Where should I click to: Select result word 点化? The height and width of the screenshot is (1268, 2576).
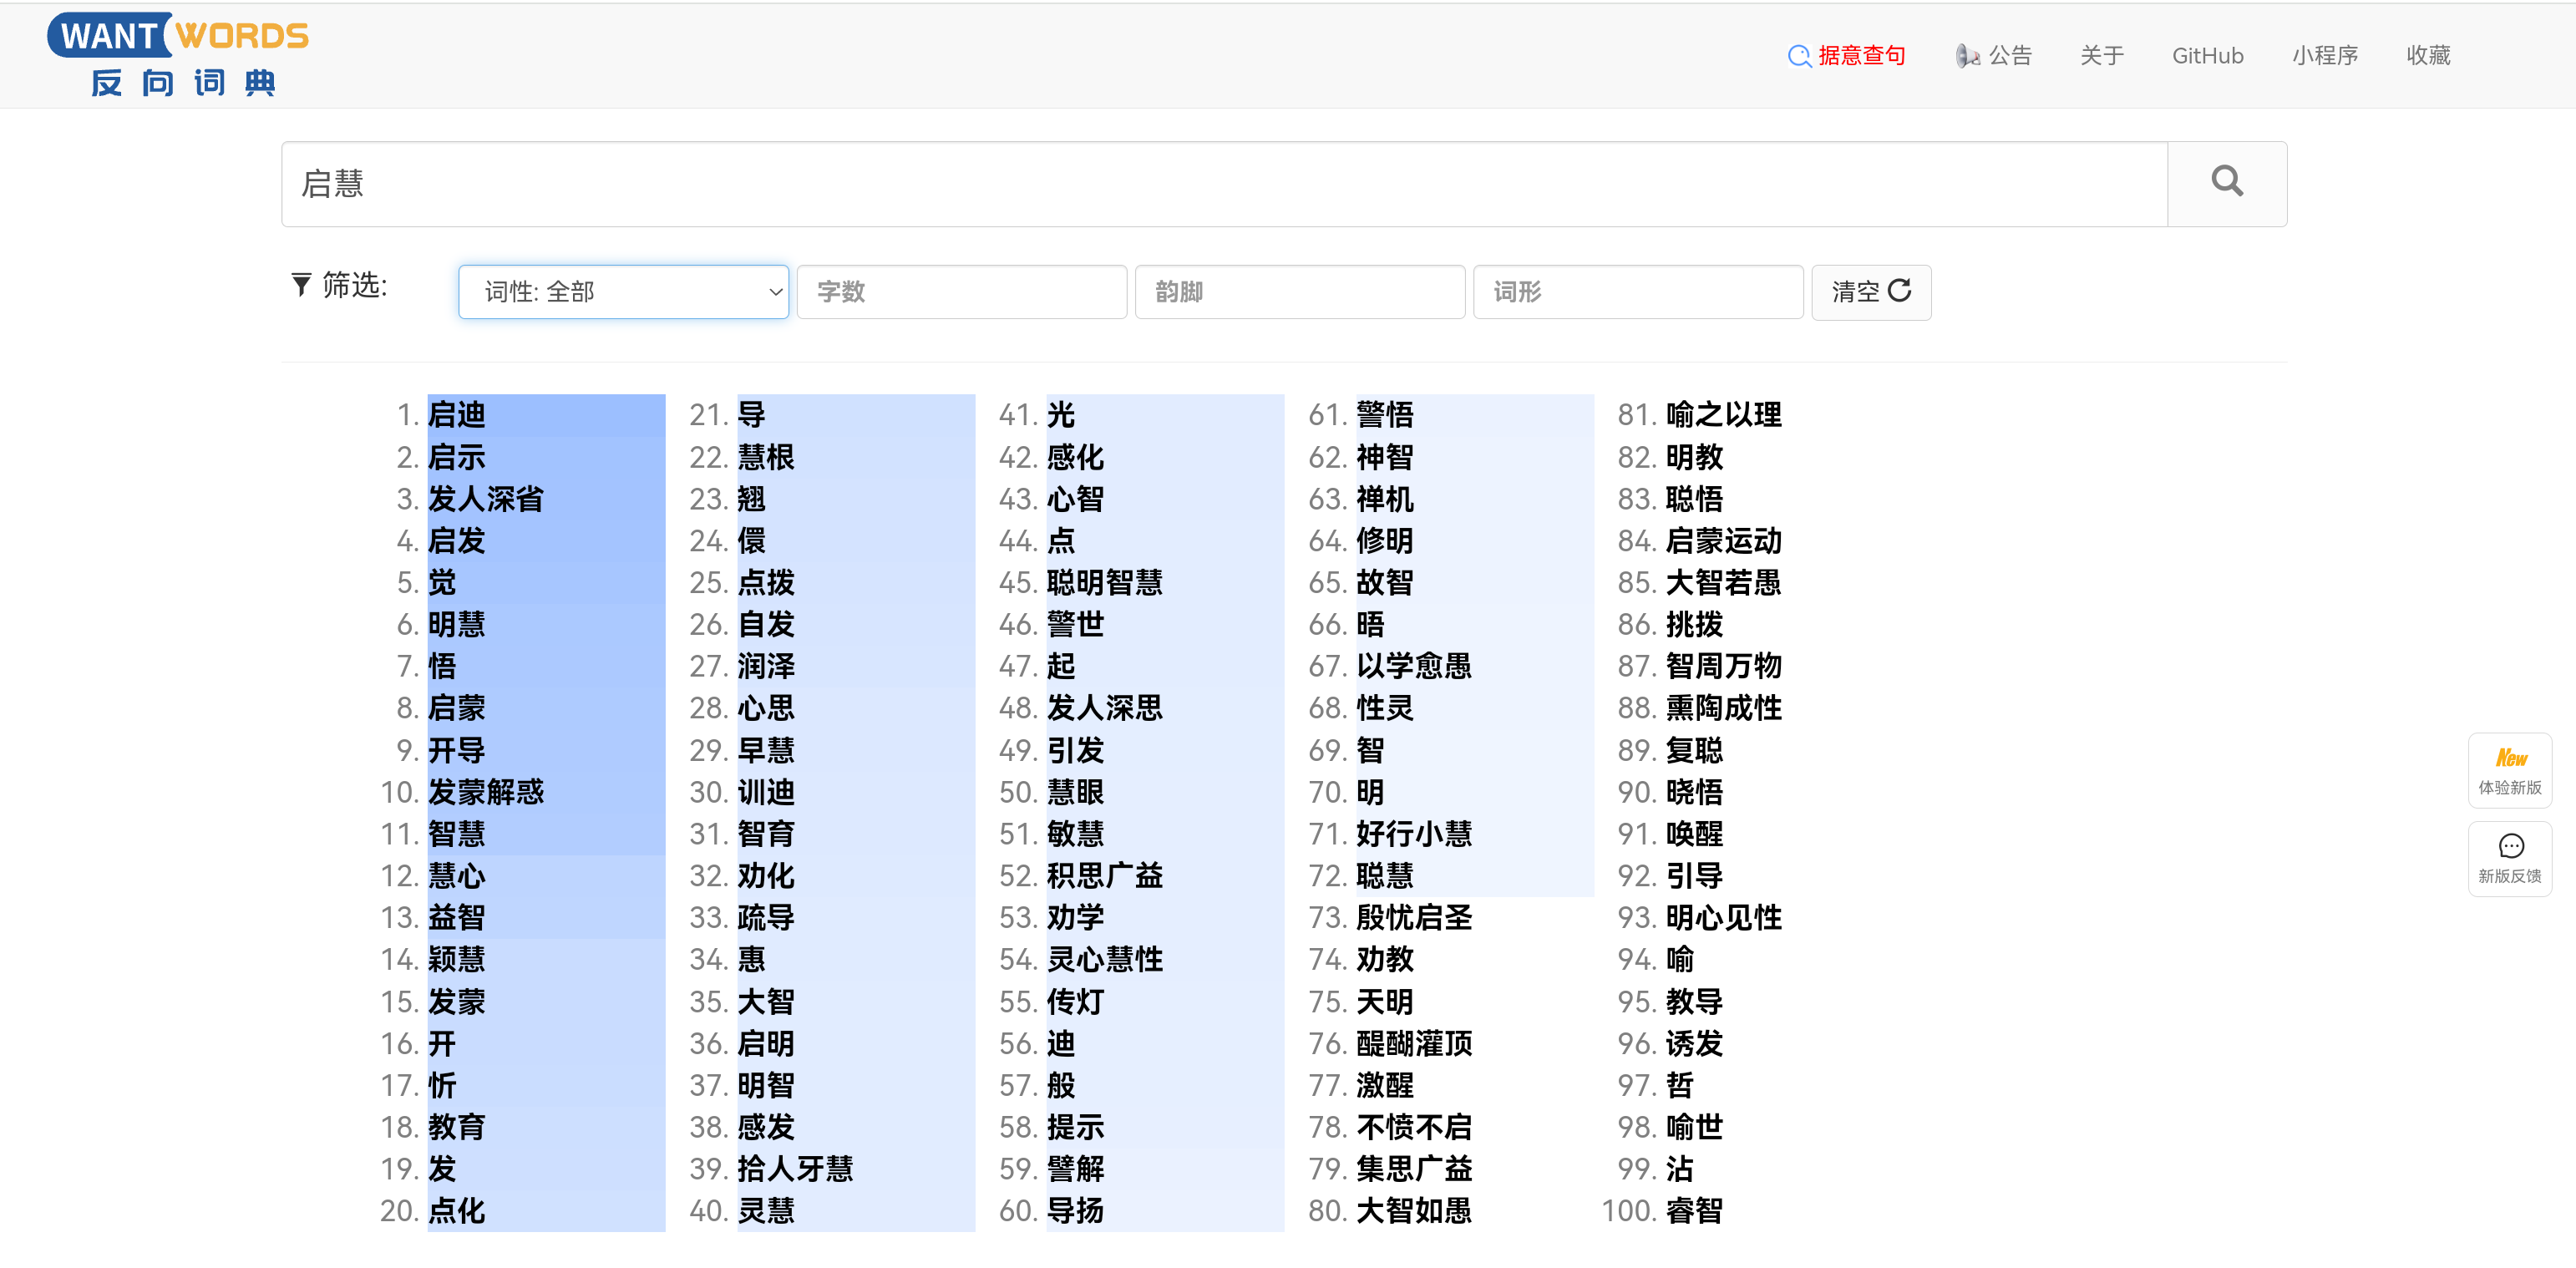coord(457,1210)
